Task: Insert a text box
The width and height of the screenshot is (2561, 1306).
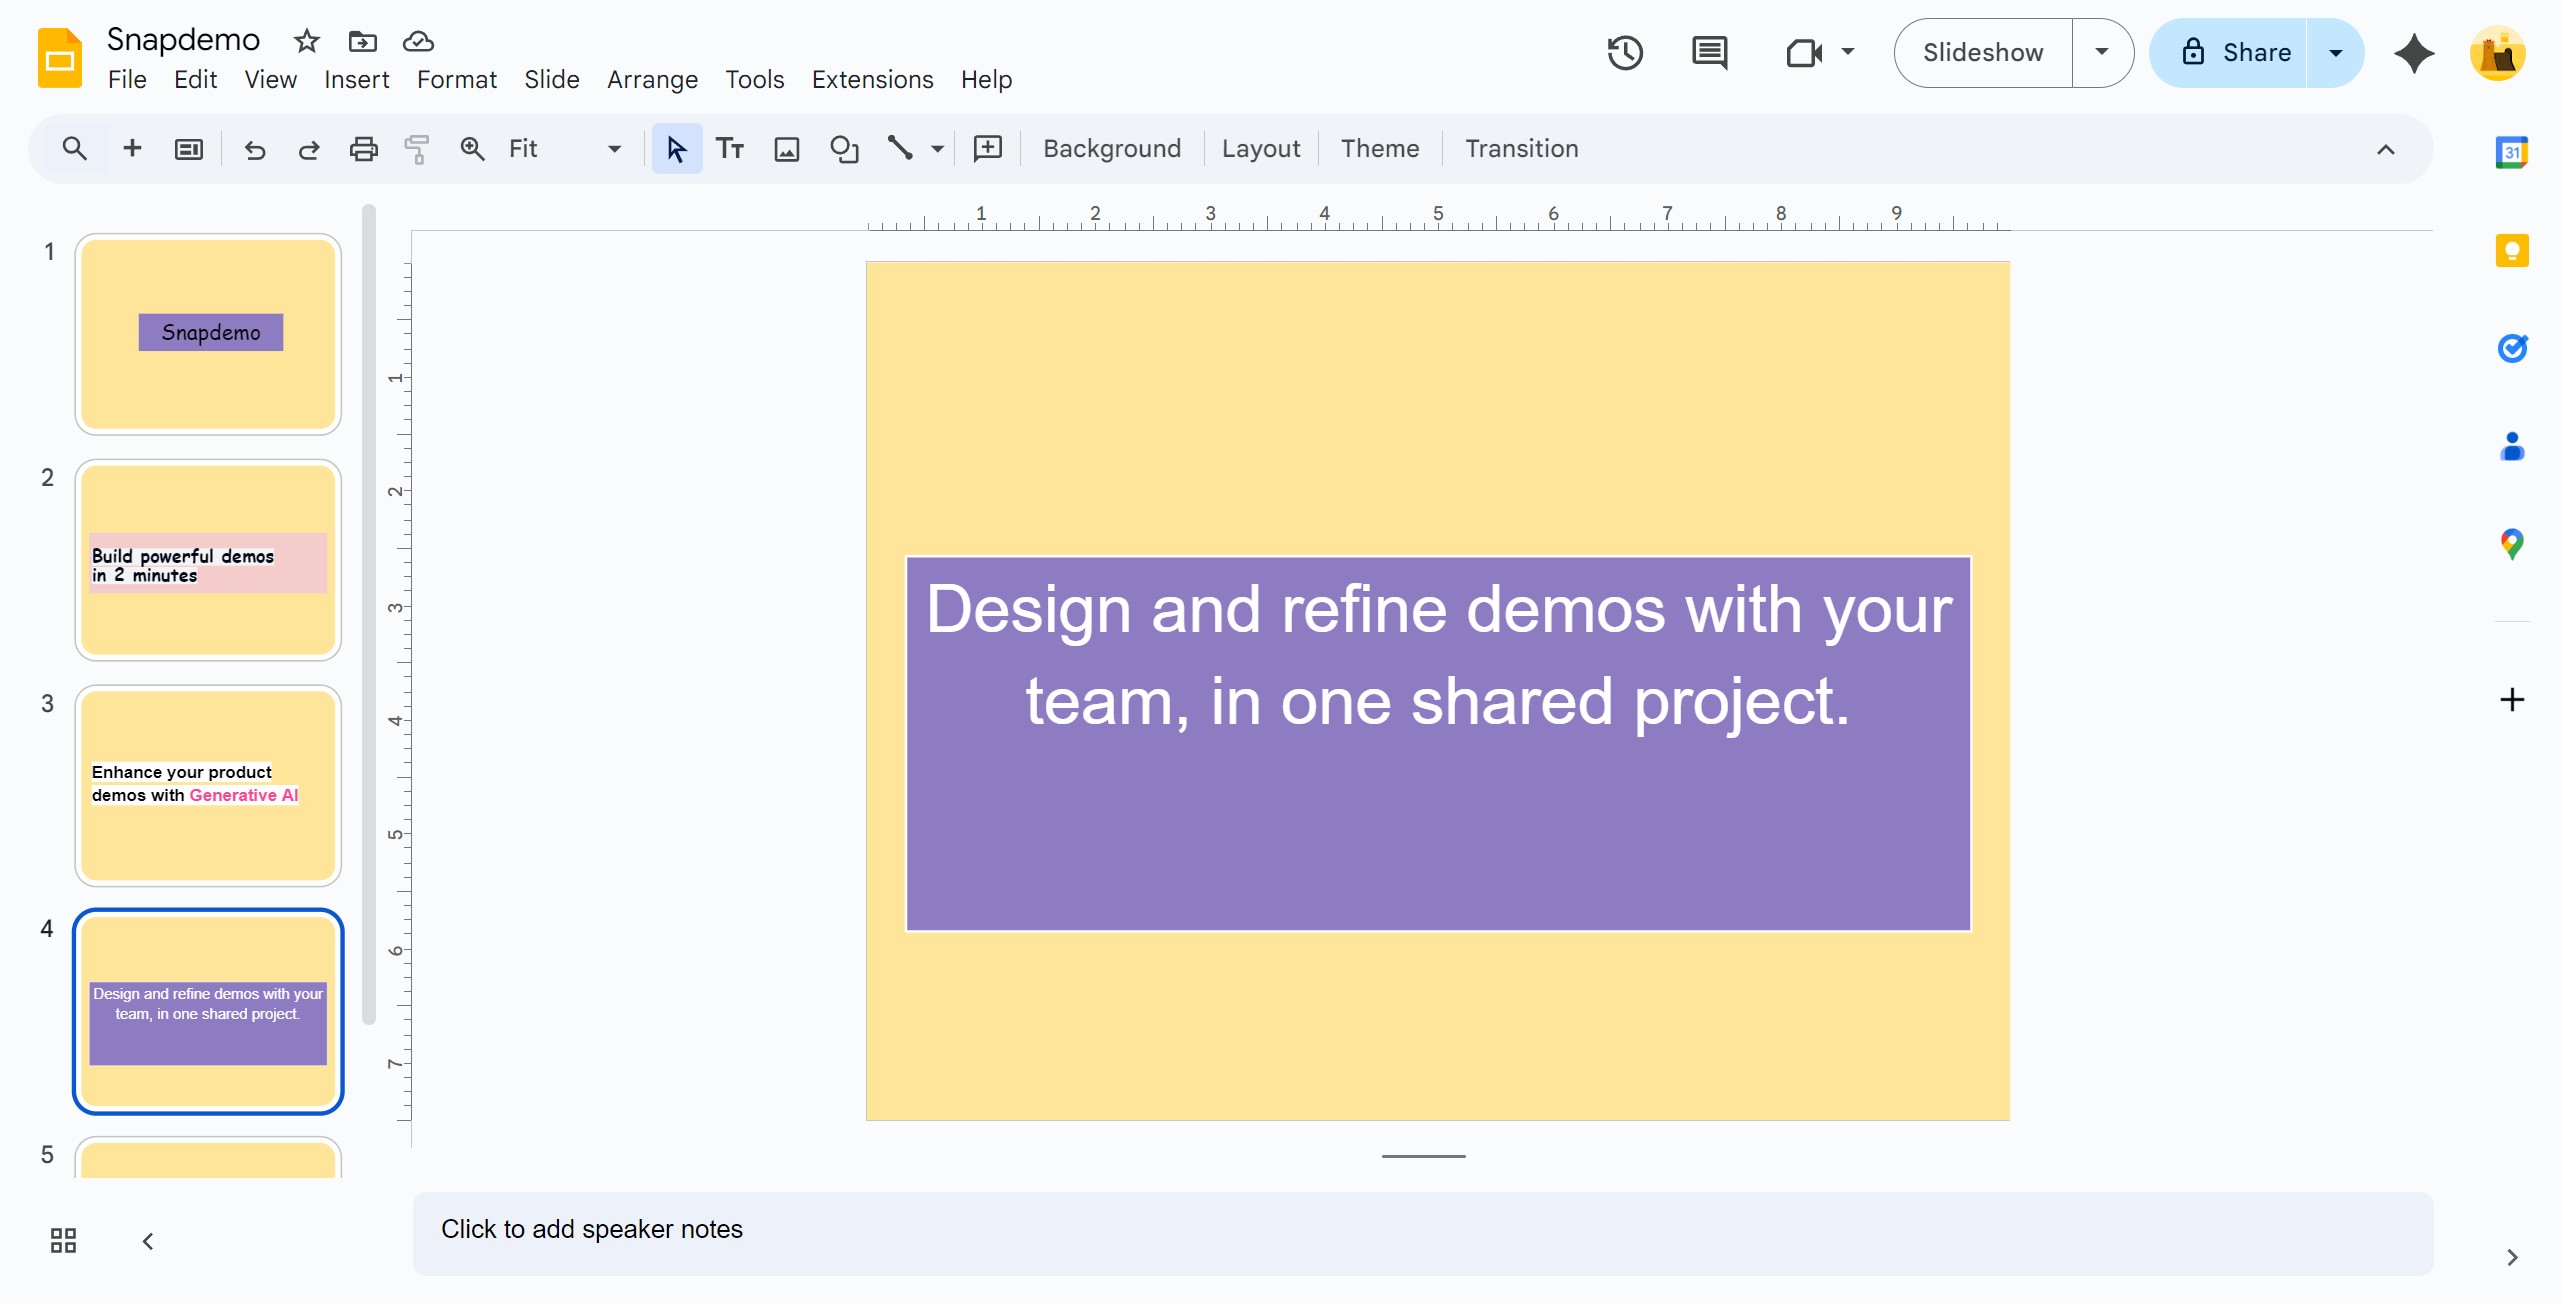Action: [x=730, y=149]
